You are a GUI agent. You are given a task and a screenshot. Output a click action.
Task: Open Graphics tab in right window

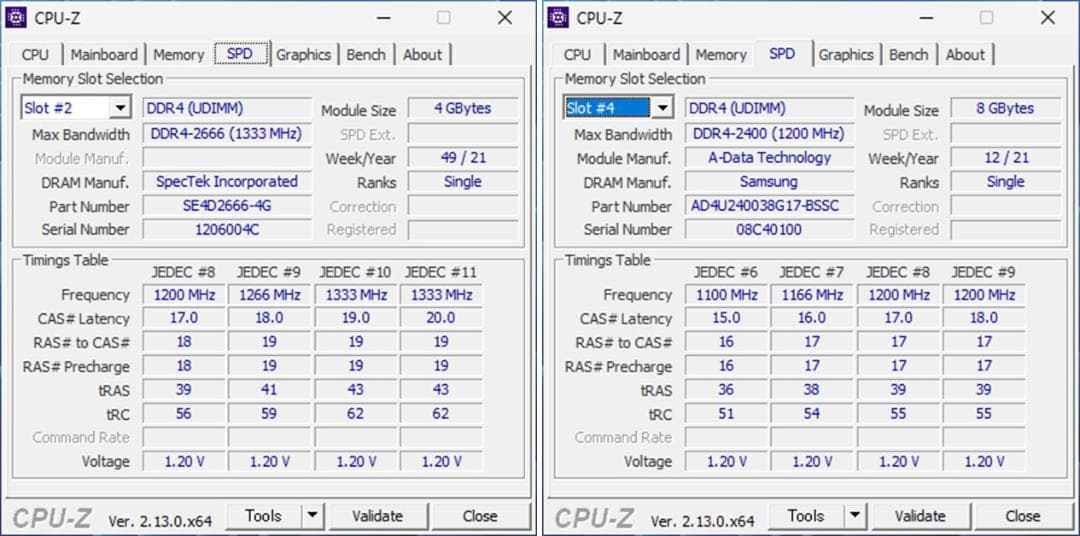pyautogui.click(x=846, y=54)
